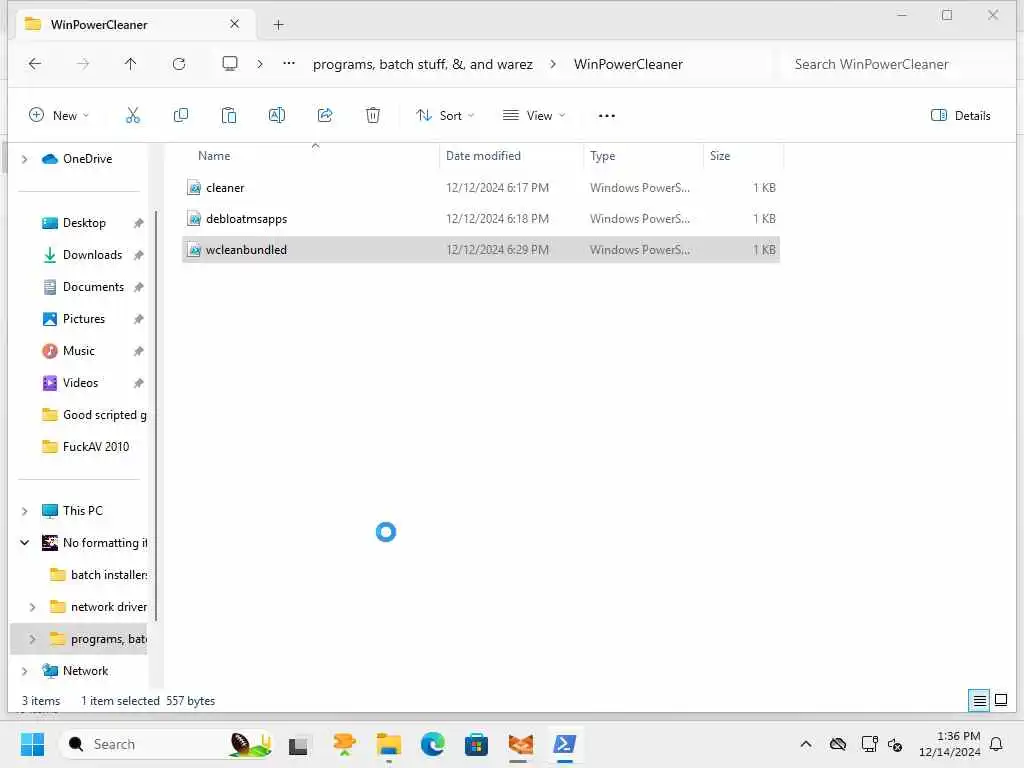Open Music in Quick access
Image resolution: width=1024 pixels, height=768 pixels.
pyautogui.click(x=78, y=351)
